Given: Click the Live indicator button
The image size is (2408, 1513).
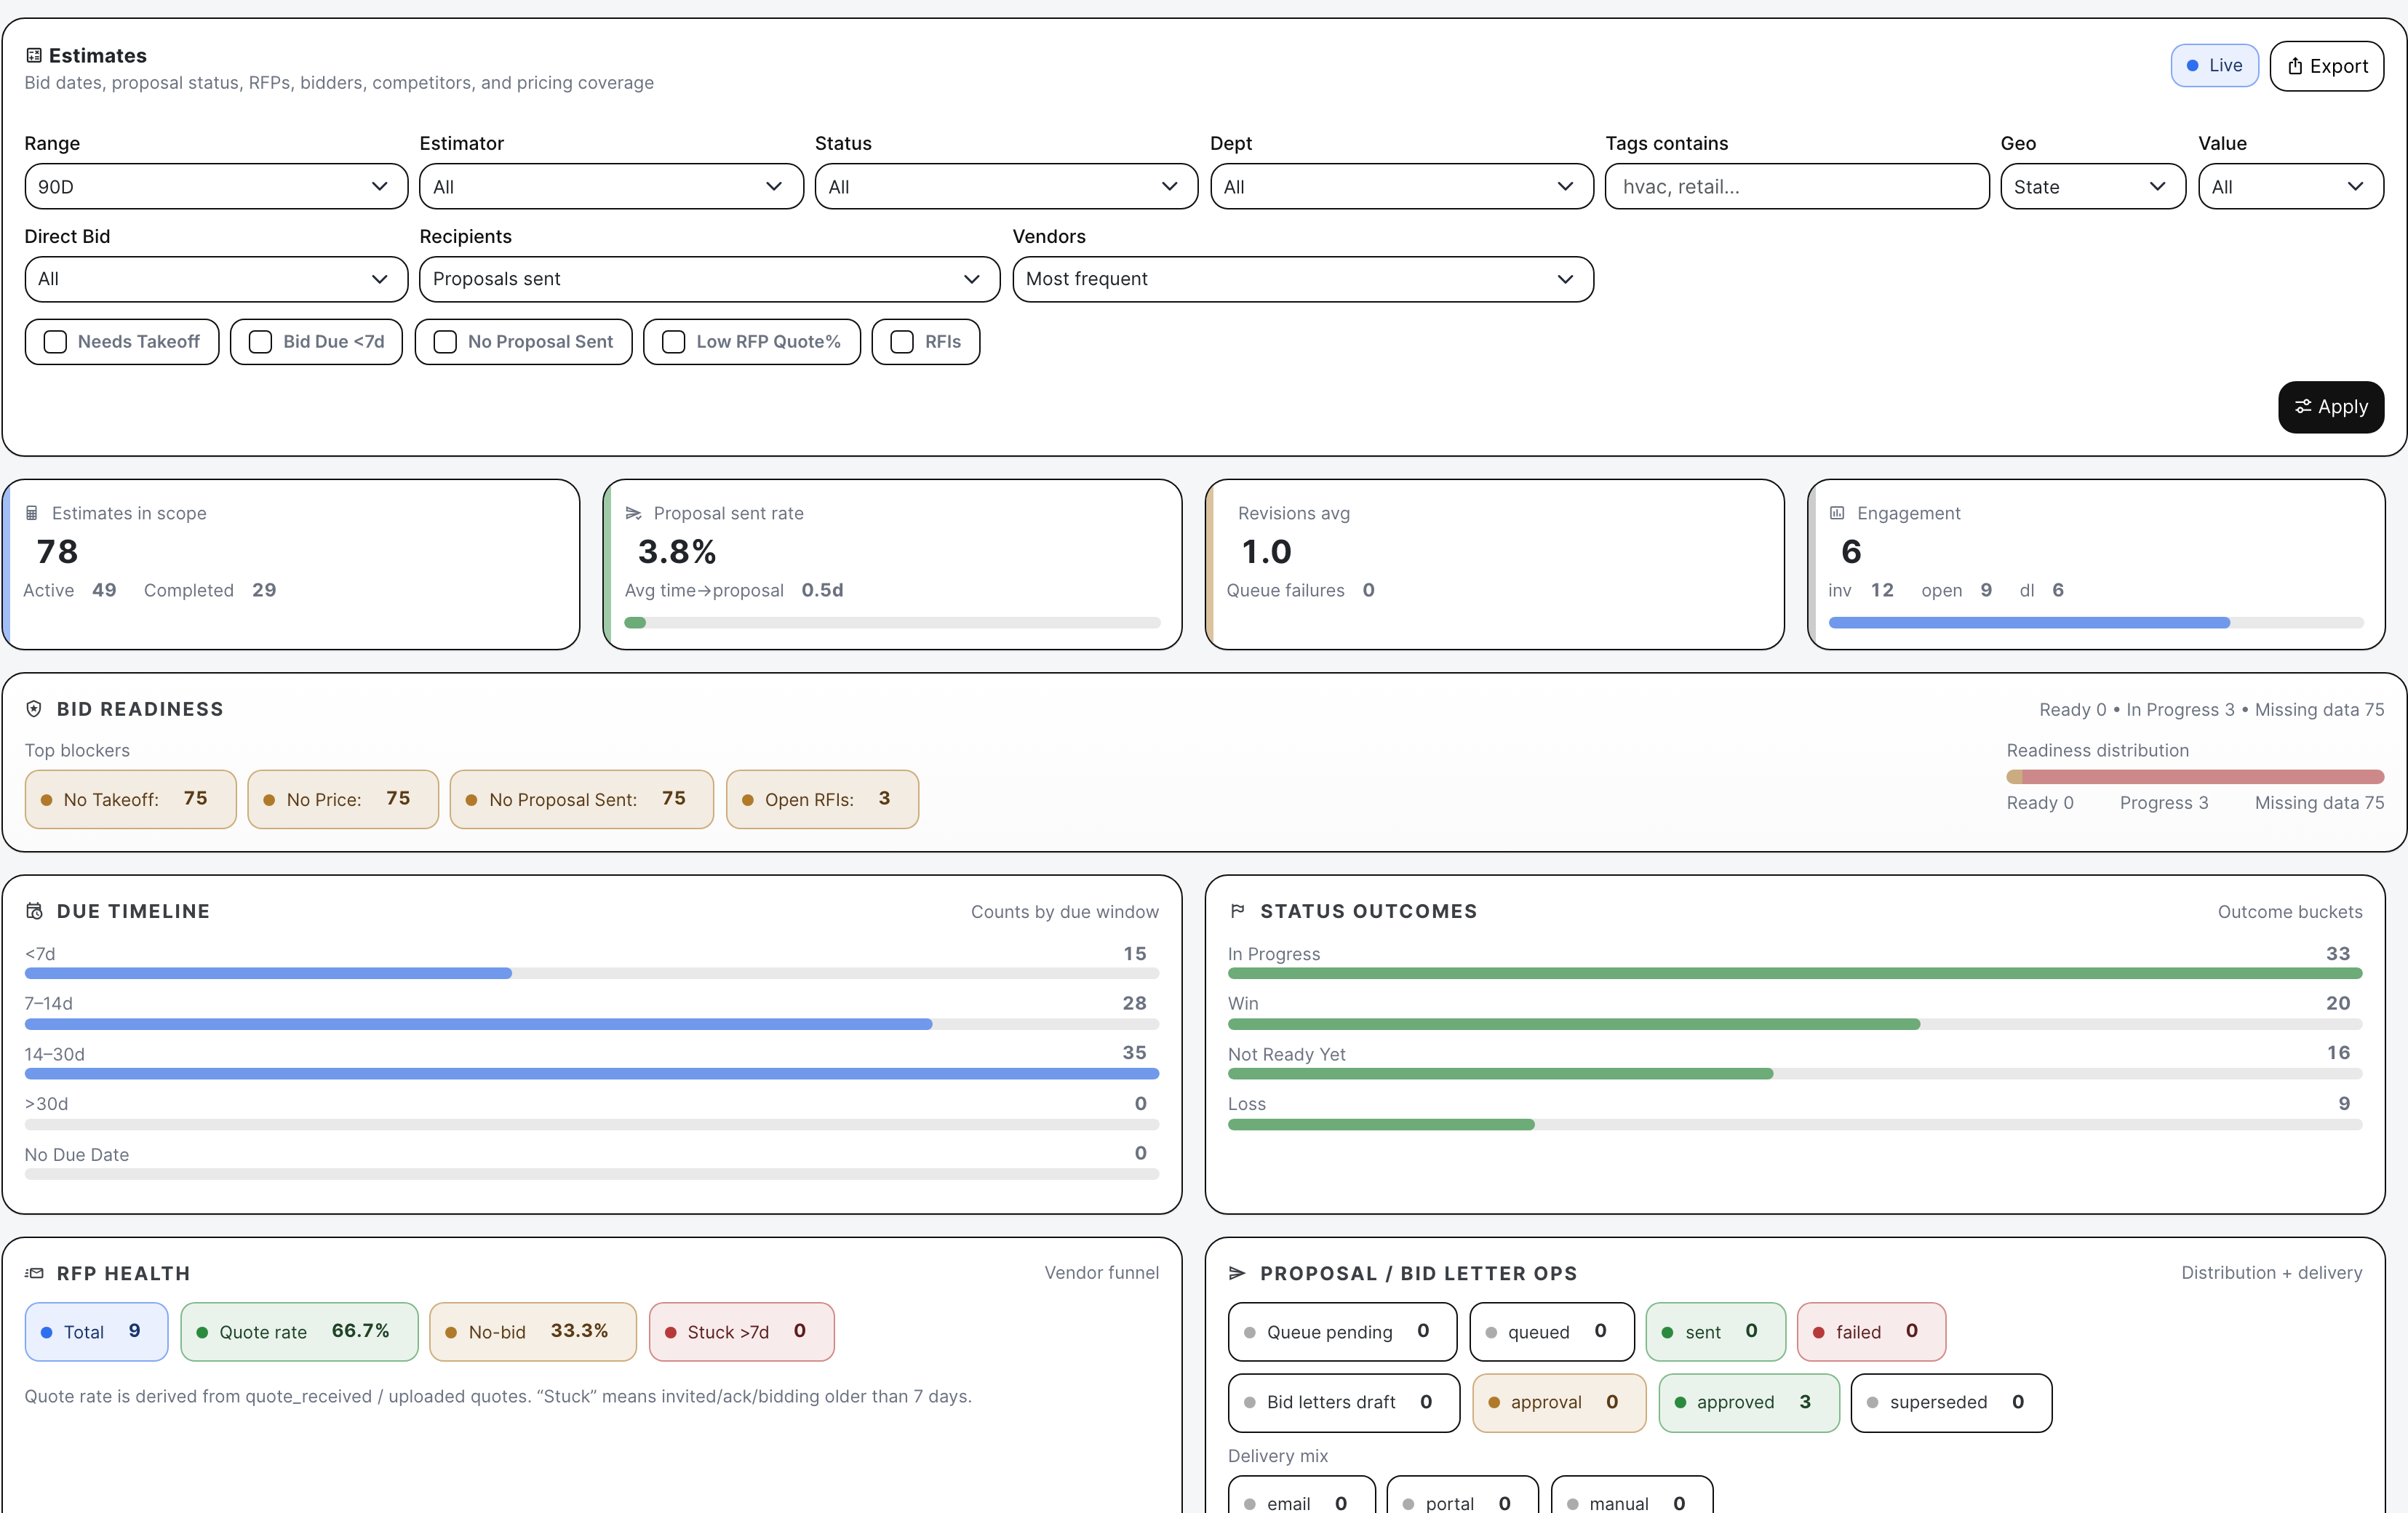Looking at the screenshot, I should (x=2214, y=66).
